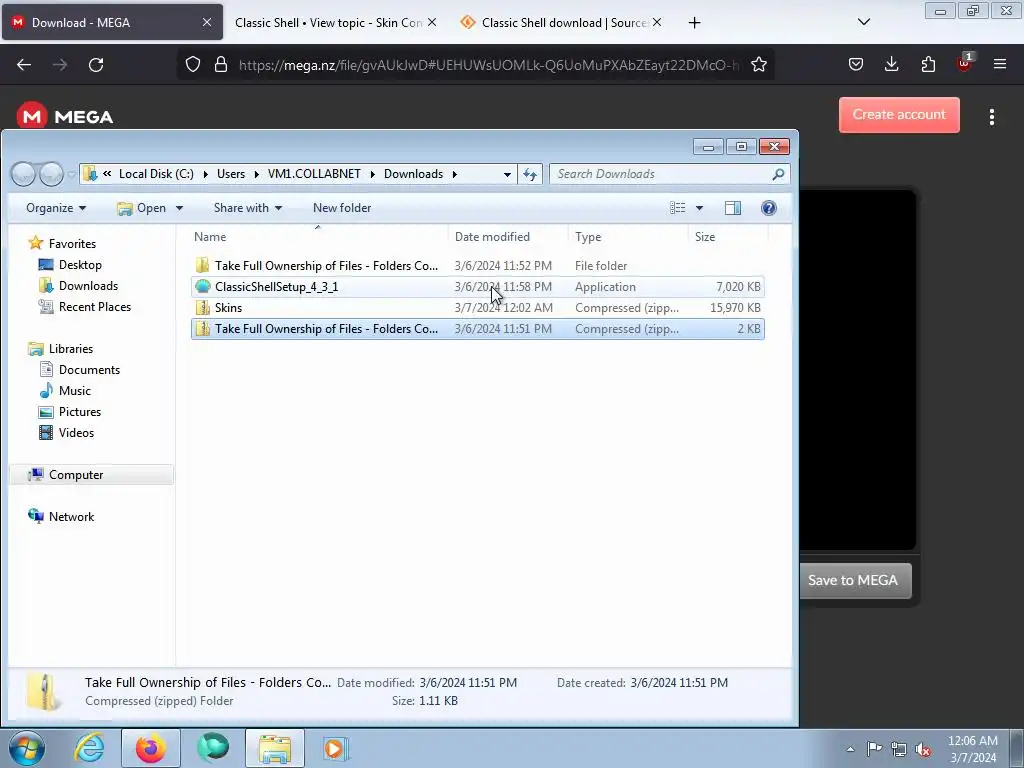Expand the arrow after Downloads breadcrumb

click(455, 174)
